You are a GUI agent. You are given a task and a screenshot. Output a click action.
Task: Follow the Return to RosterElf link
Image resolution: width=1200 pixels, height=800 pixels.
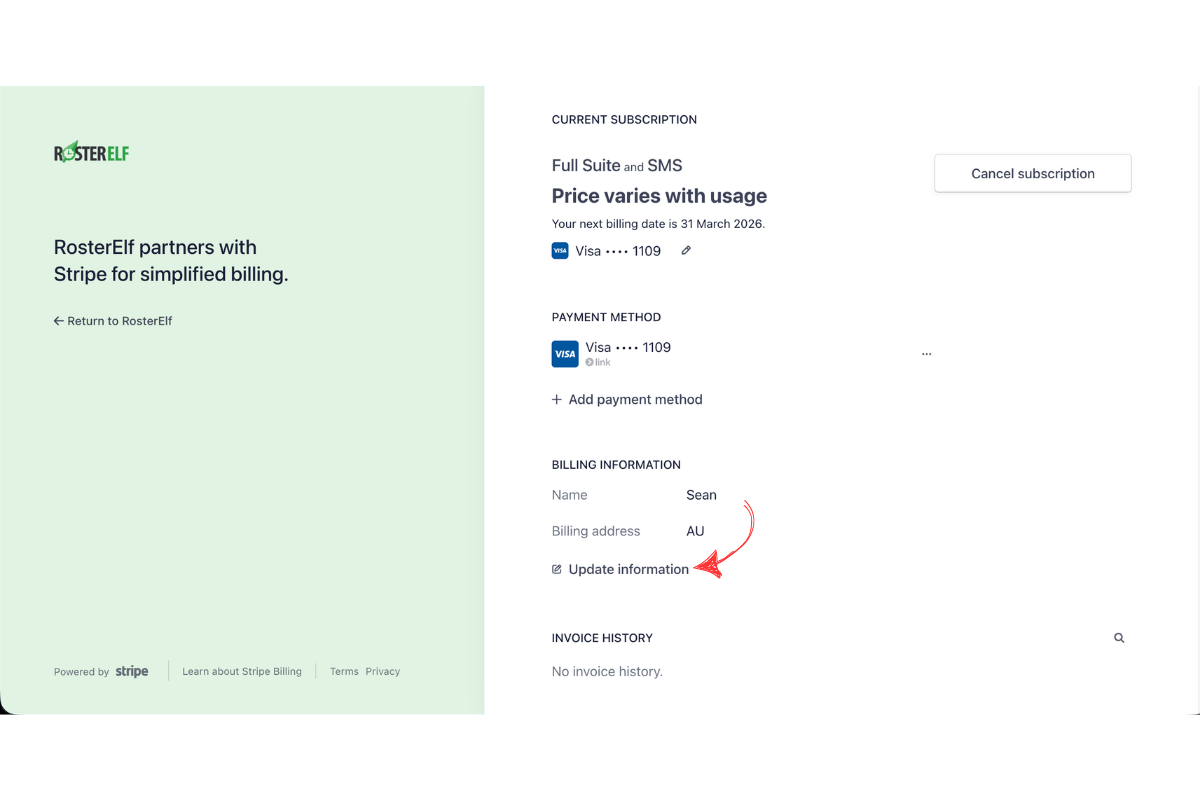pyautogui.click(x=112, y=320)
